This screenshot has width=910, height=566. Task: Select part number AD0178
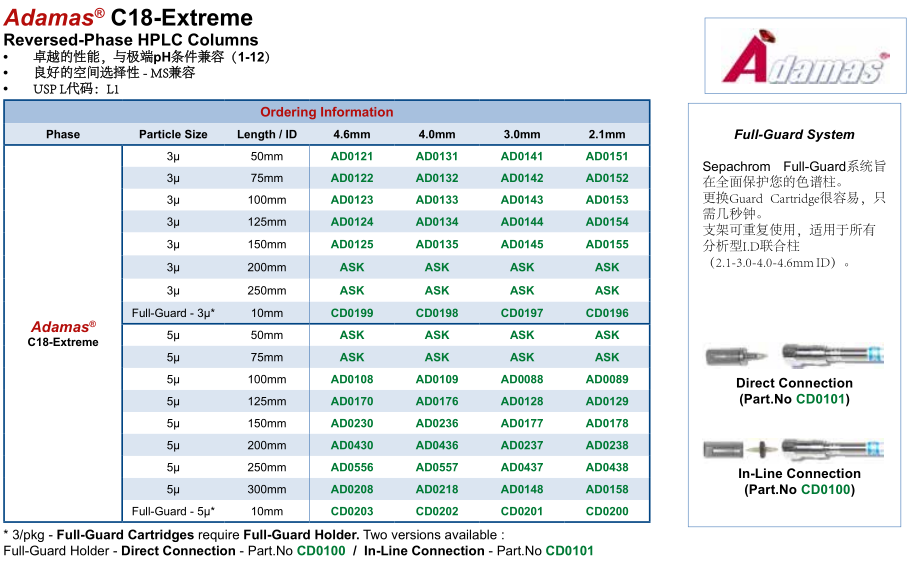607,423
